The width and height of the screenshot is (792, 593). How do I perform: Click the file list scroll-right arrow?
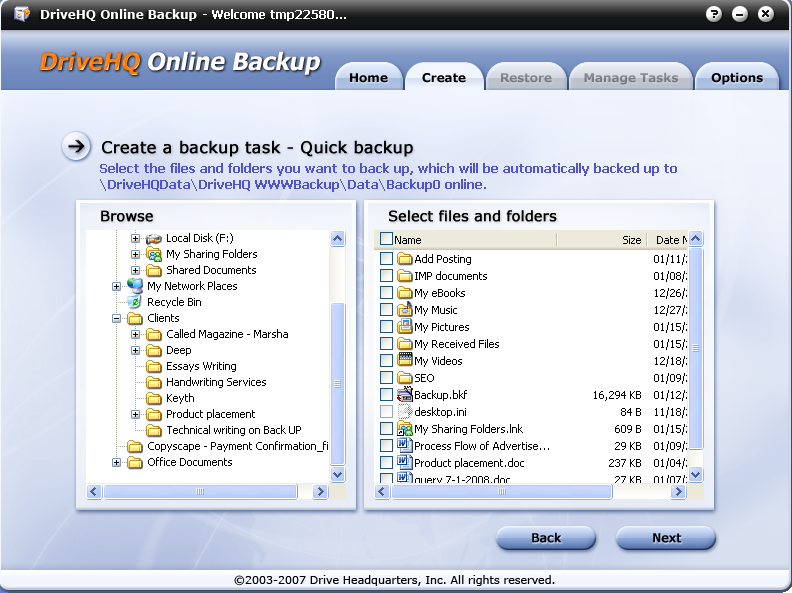pos(678,491)
